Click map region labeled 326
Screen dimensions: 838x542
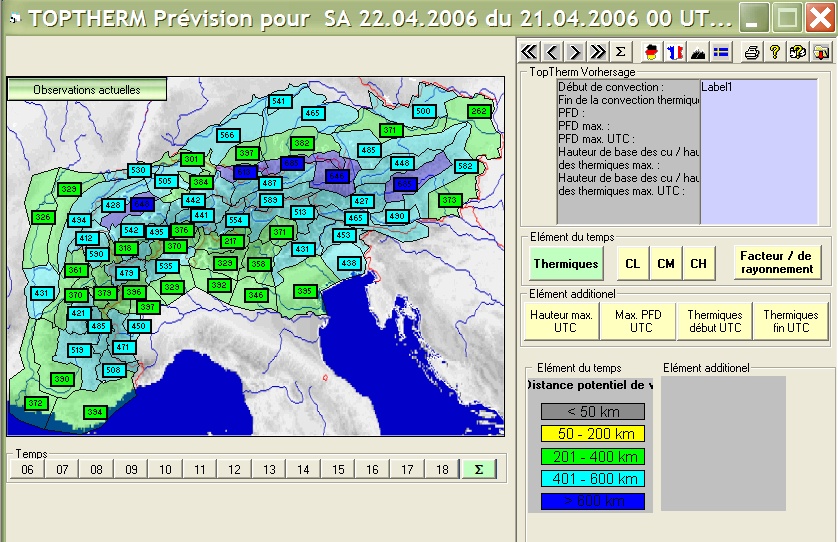pos(43,217)
